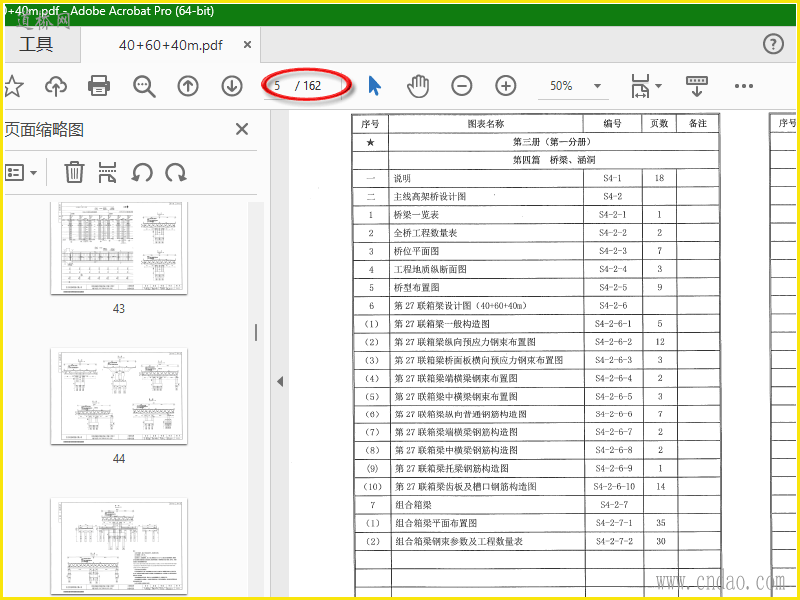Image resolution: width=800 pixels, height=600 pixels.
Task: Click the 全桥工程数量表 entry
Action: (425, 233)
